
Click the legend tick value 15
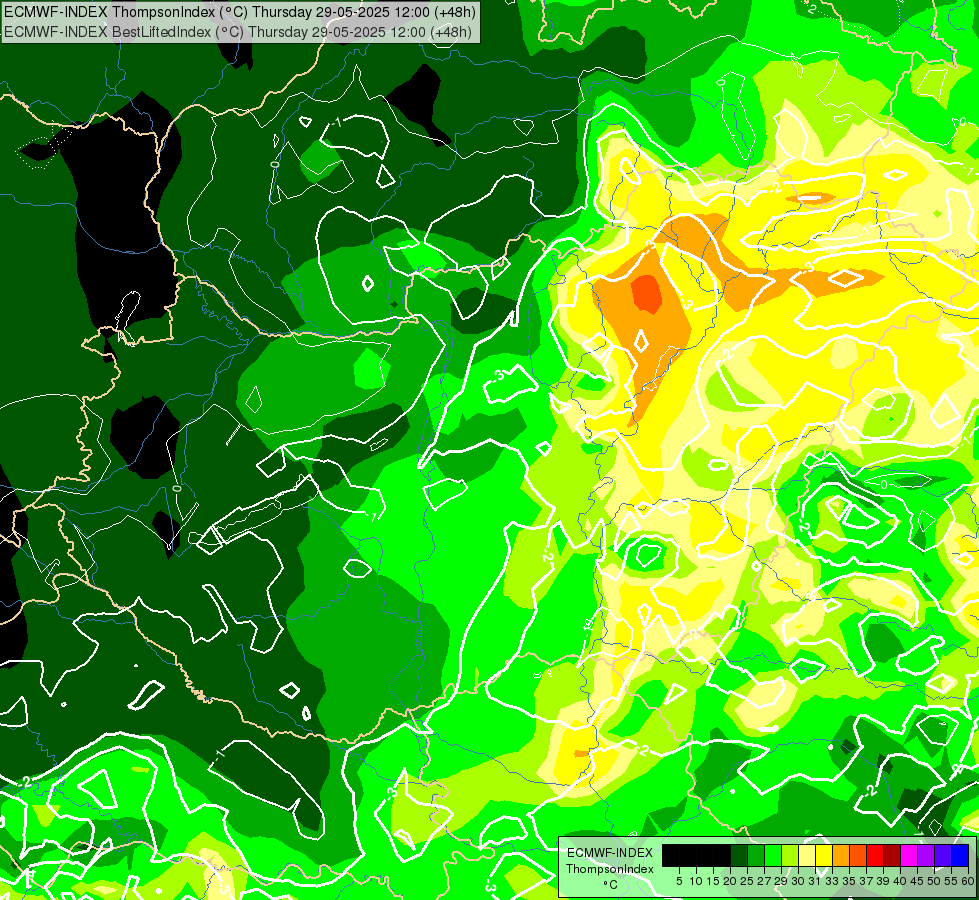point(713,881)
